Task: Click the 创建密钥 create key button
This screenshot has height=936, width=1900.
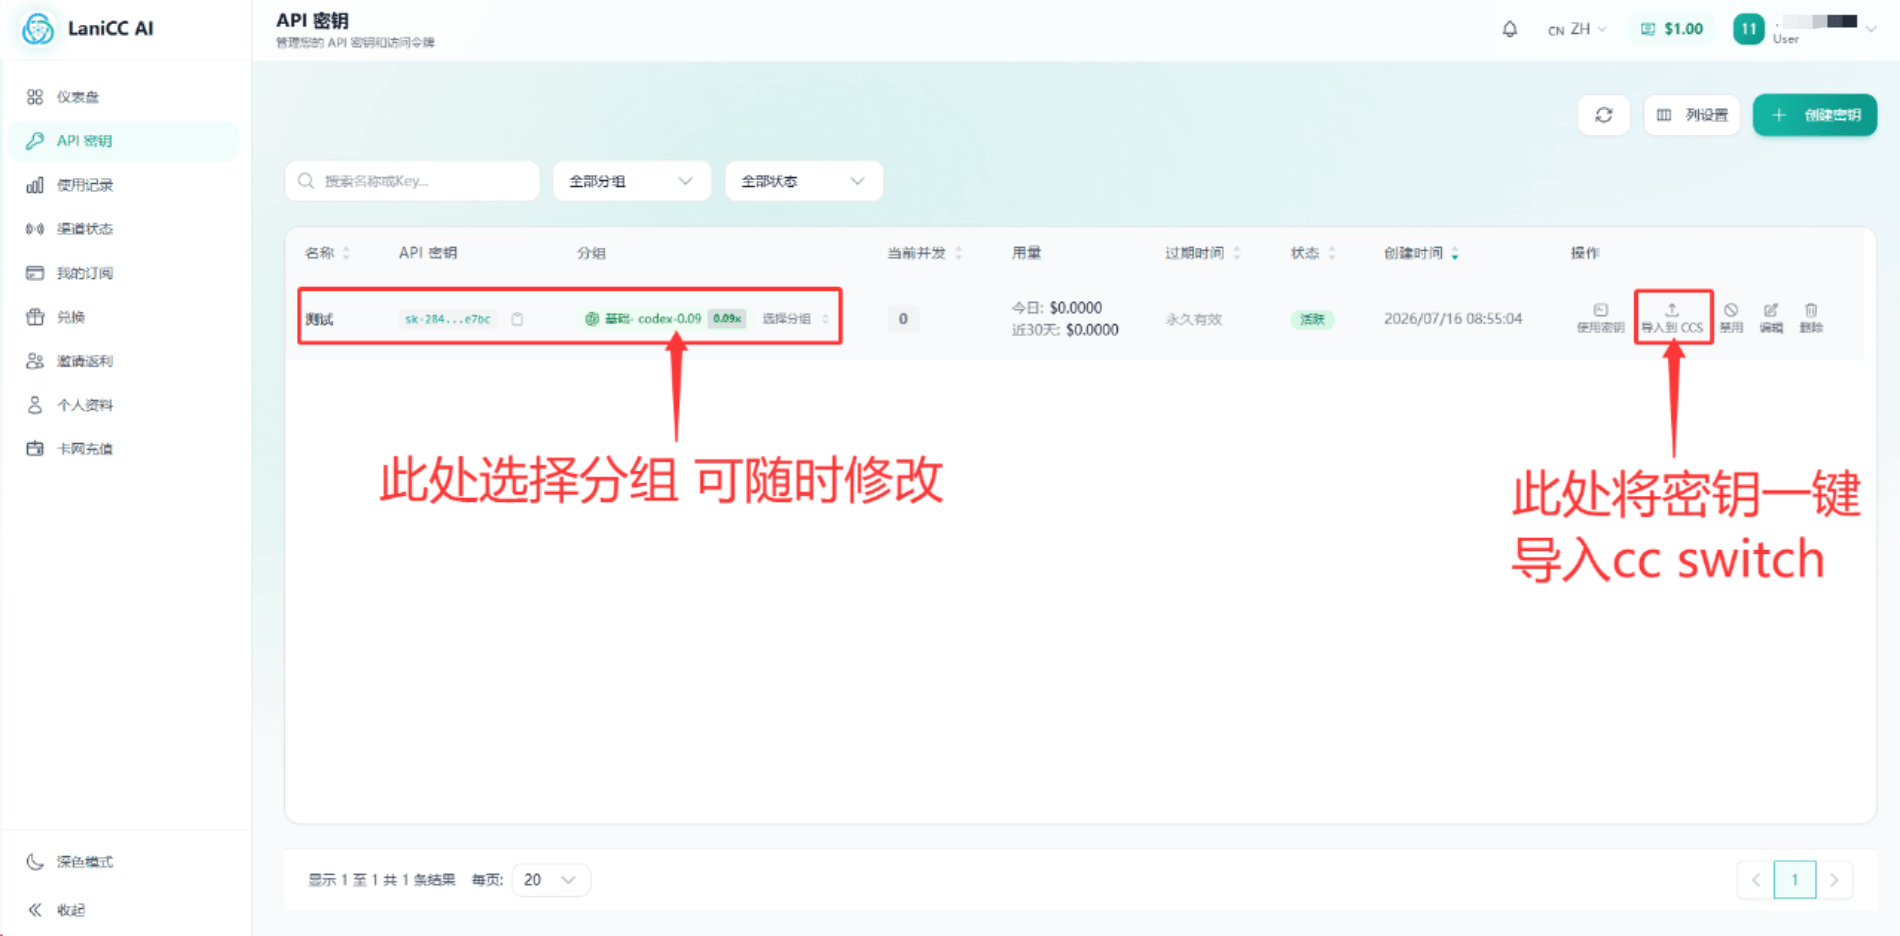Action: click(1815, 115)
